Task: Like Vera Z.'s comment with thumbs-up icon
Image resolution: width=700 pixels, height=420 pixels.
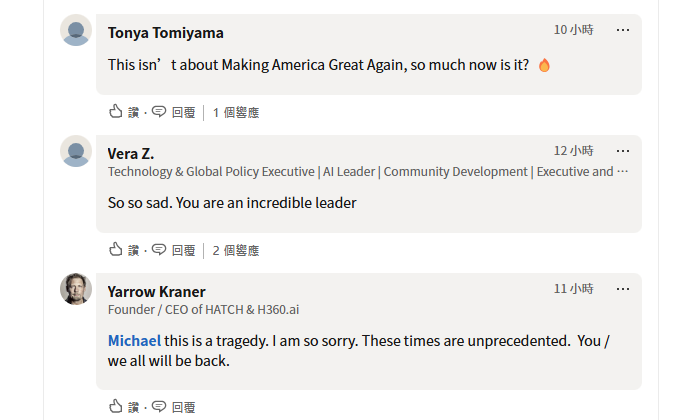Action: (x=116, y=250)
